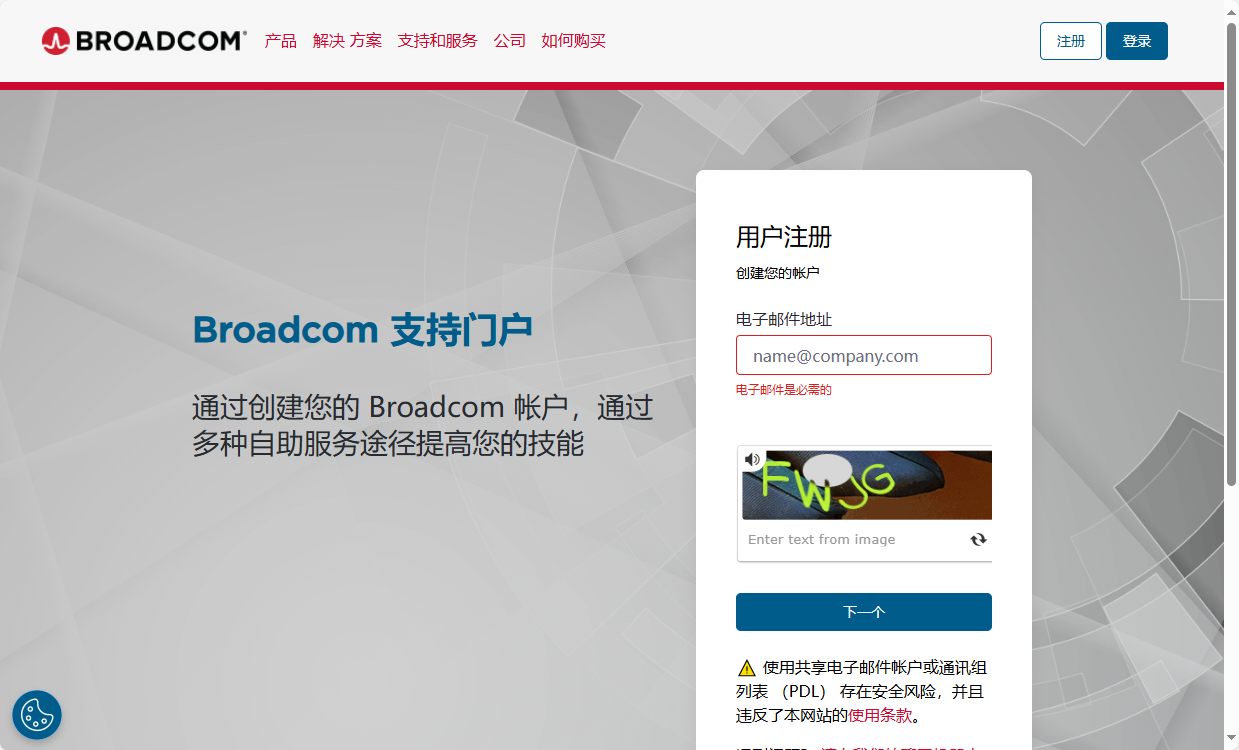The width and height of the screenshot is (1239, 750).
Task: Open the cookie settings icon
Action: (x=37, y=715)
